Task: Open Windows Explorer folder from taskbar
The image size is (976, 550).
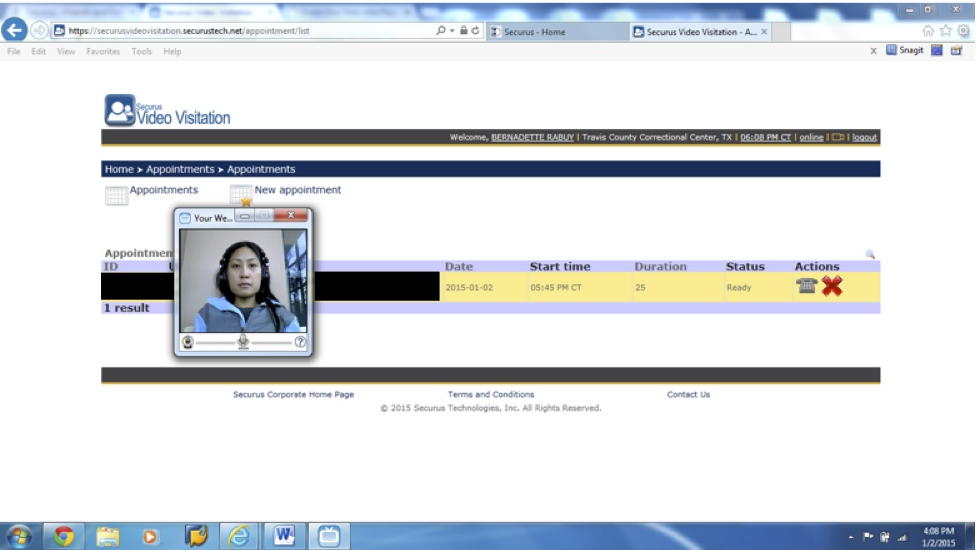Action: pos(108,536)
